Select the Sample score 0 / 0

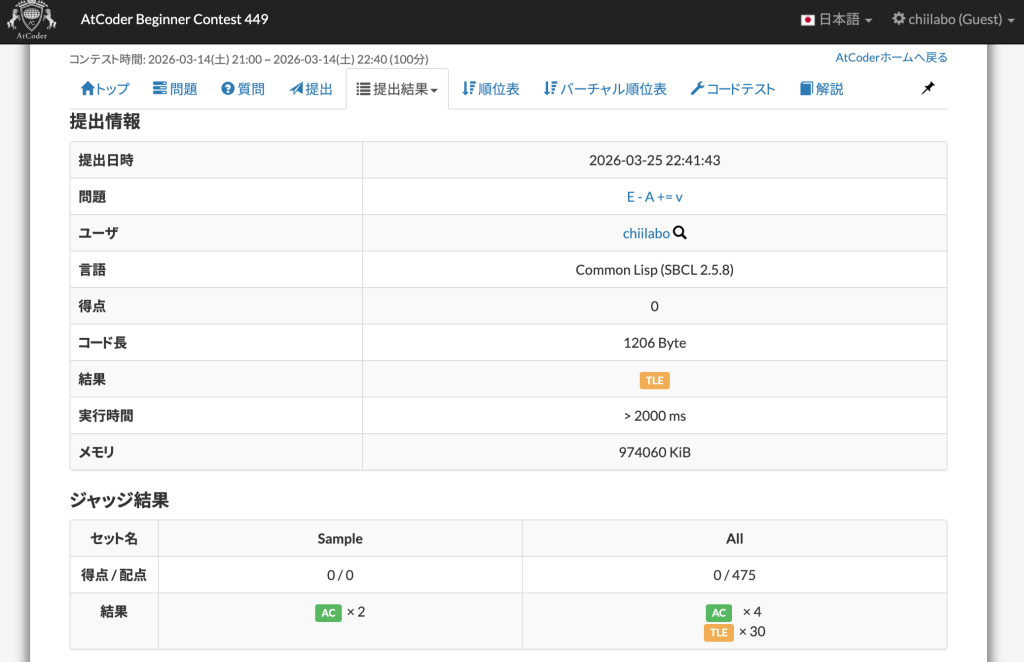(x=340, y=575)
